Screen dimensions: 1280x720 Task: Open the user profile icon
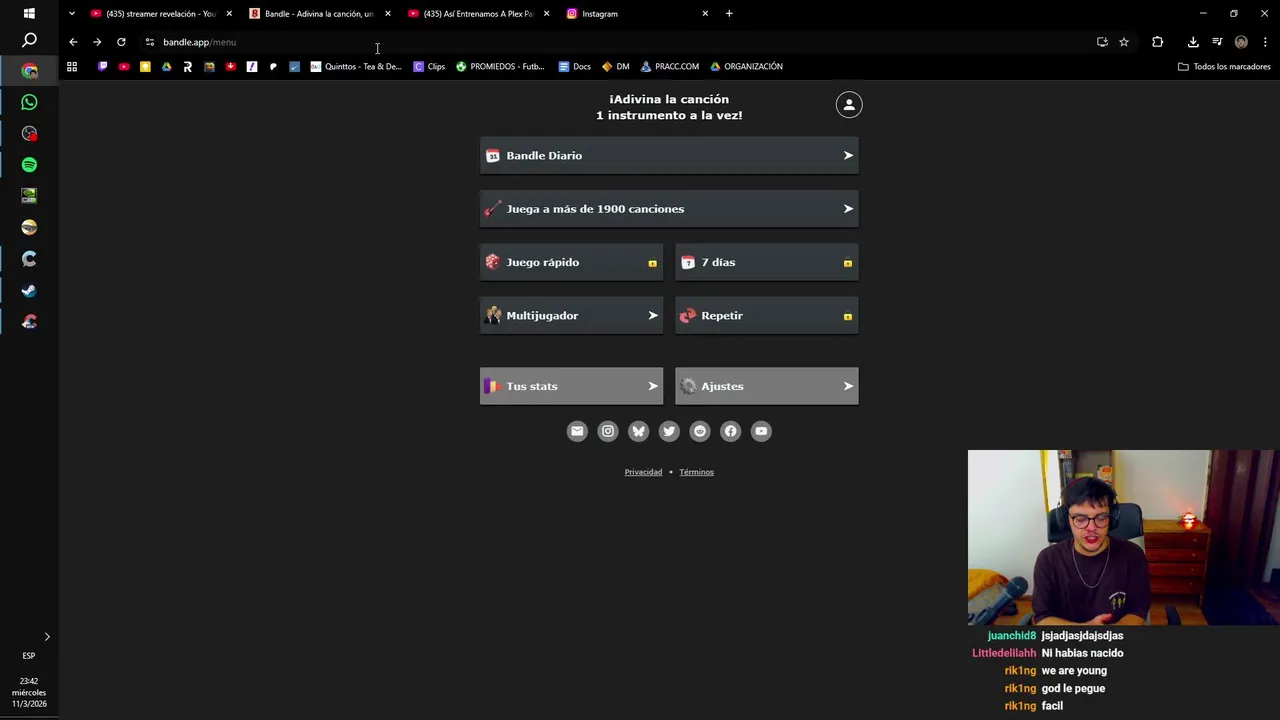(849, 105)
